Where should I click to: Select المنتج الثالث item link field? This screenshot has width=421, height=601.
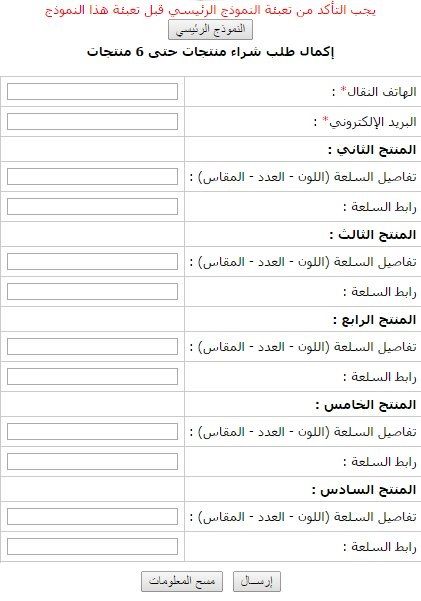point(92,292)
